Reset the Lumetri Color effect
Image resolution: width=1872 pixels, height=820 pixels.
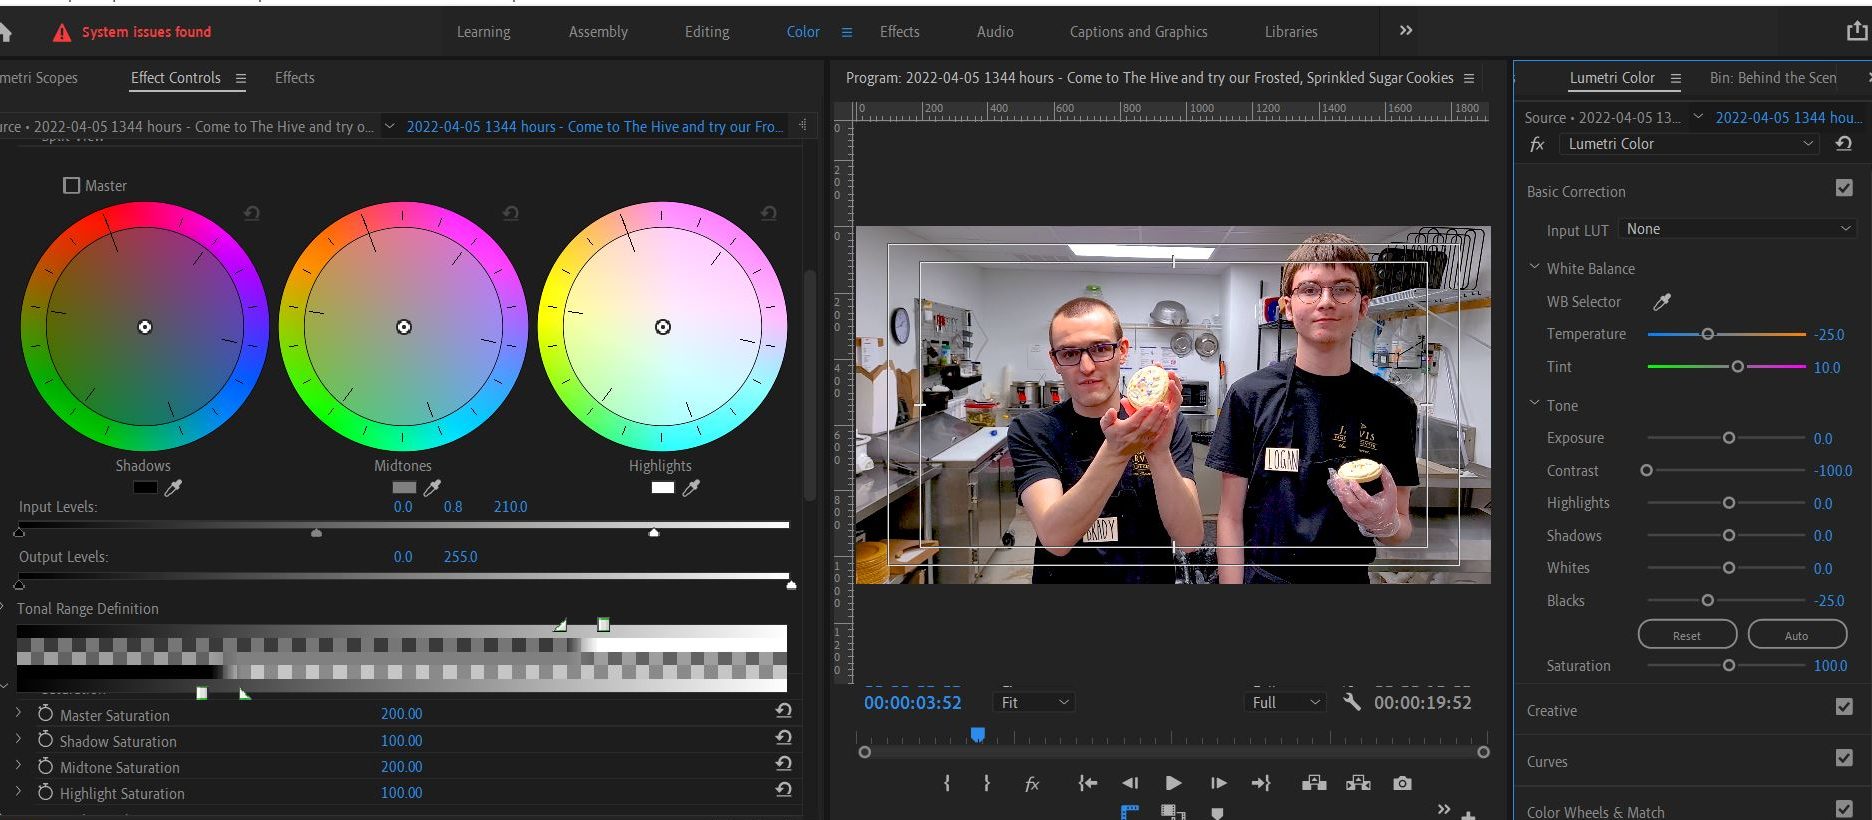1844,144
